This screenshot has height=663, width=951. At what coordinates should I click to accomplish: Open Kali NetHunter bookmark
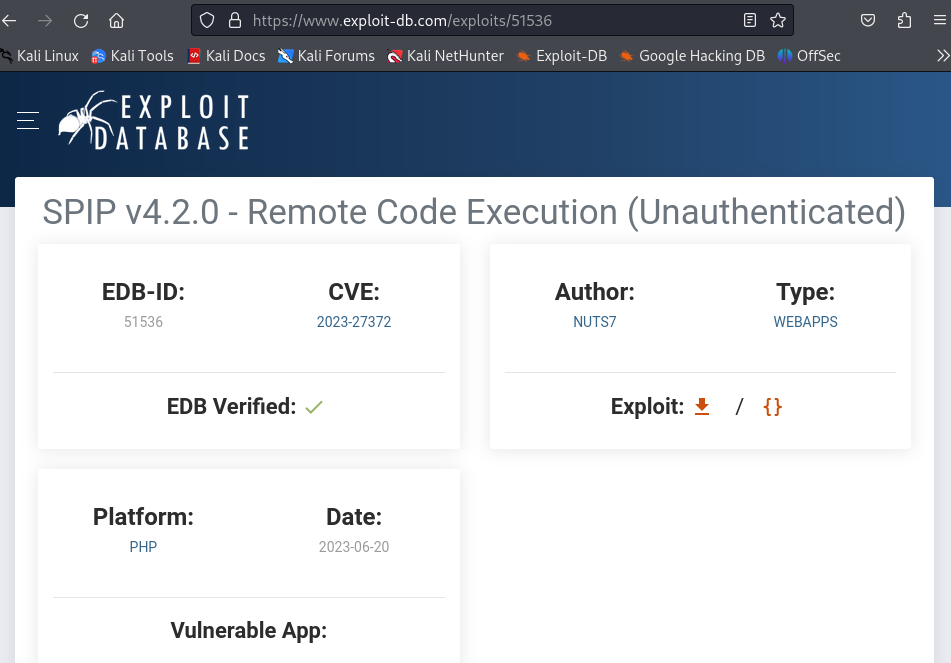click(445, 56)
